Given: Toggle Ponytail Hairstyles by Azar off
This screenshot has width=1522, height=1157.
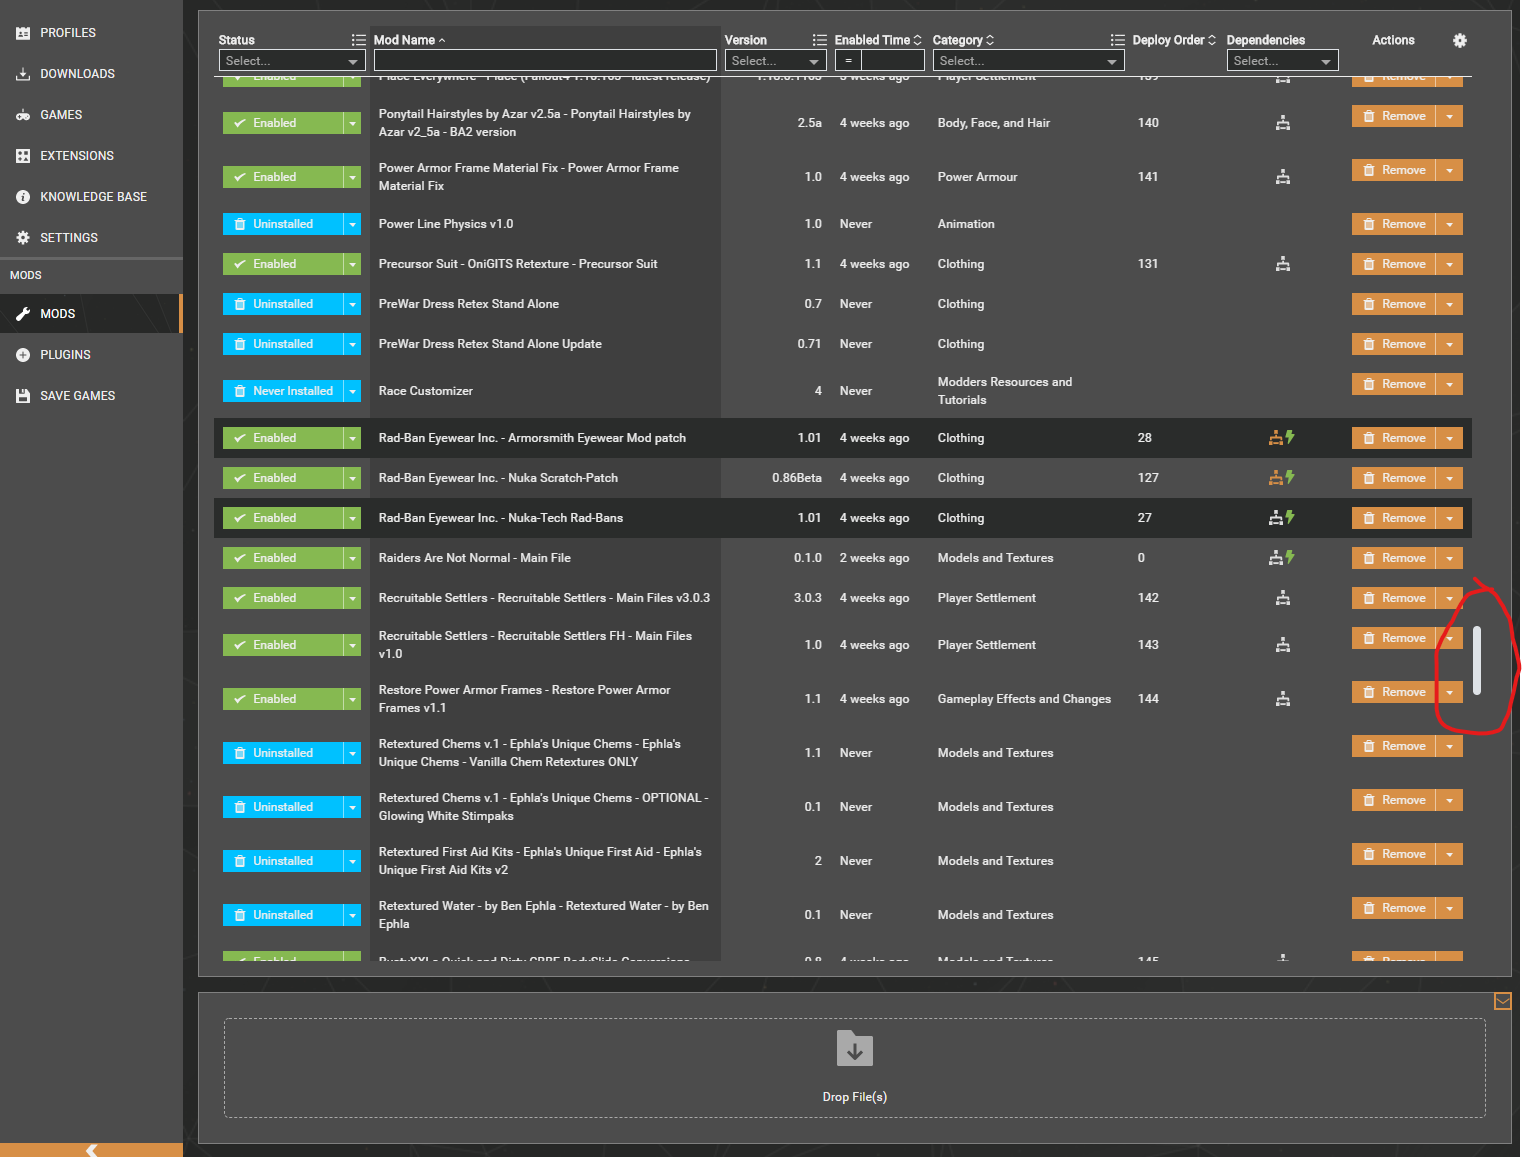Looking at the screenshot, I should 283,122.
